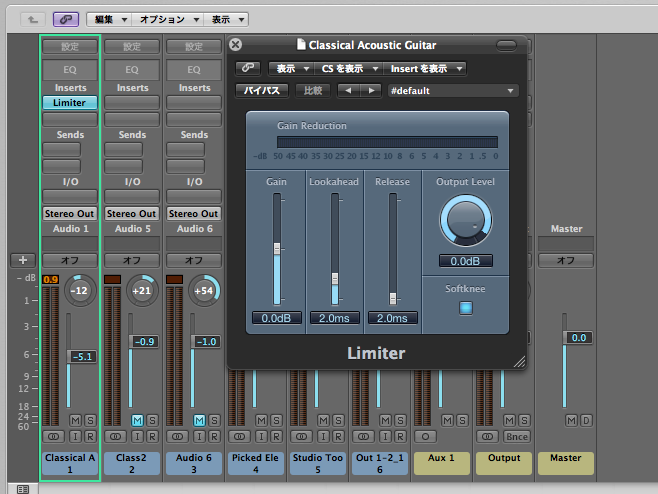Toggle the Softknee button in Limiter
This screenshot has width=658, height=494.
point(465,308)
